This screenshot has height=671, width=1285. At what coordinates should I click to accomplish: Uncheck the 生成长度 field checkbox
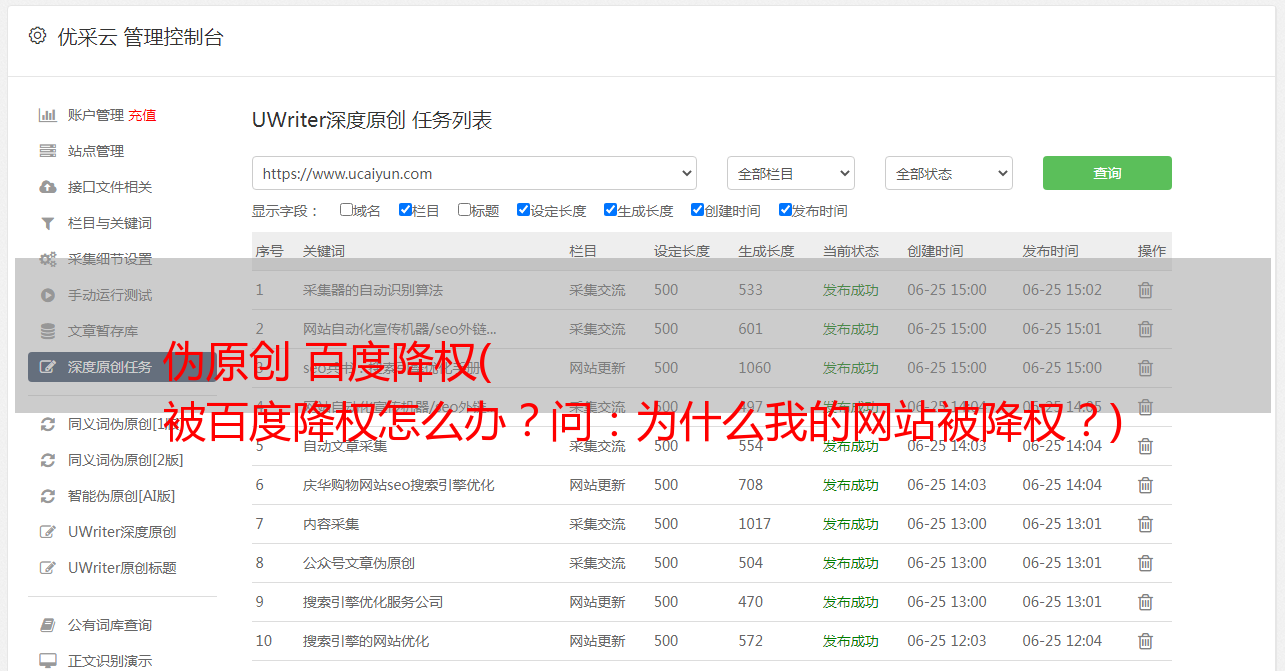point(610,210)
